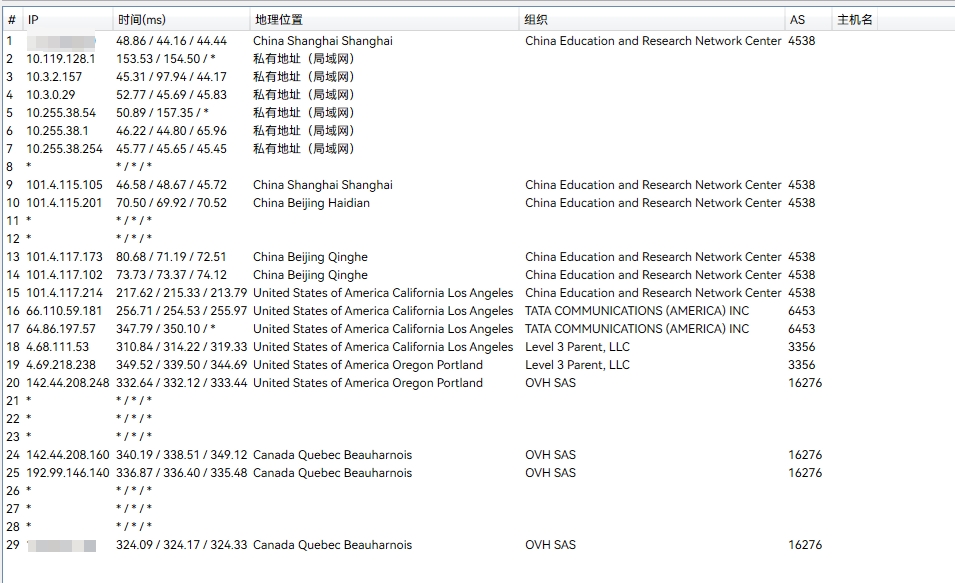Screen dimensions: 955x583
Task: Sort by the 时间(ms) column header
Action: coord(142,20)
